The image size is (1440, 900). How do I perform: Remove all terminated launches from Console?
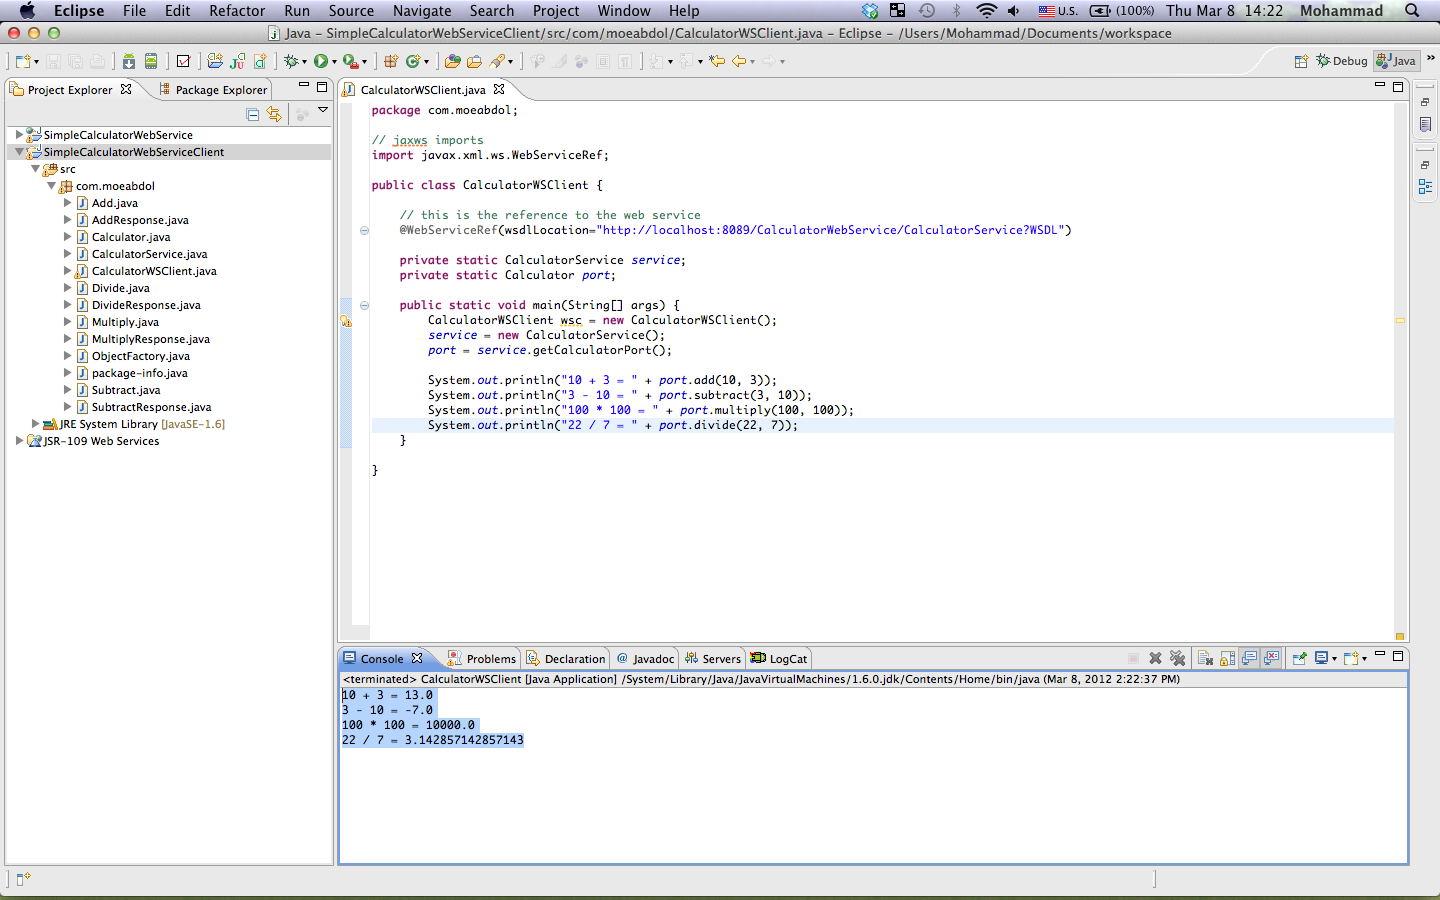click(1178, 658)
